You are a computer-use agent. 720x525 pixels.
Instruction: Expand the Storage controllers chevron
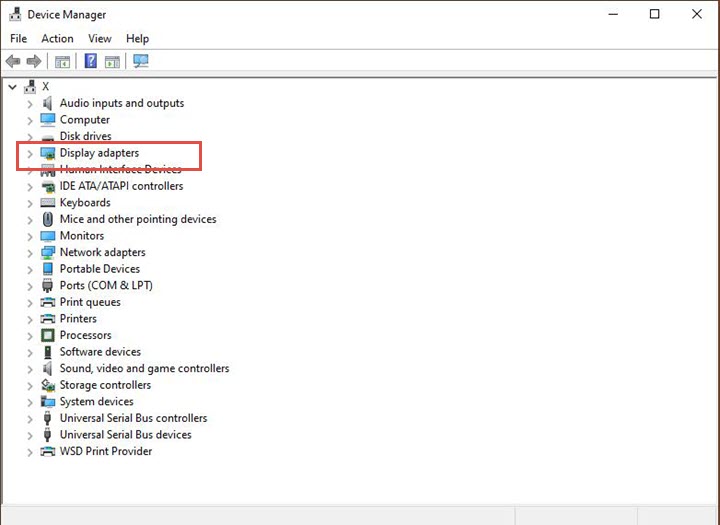pyautogui.click(x=30, y=386)
